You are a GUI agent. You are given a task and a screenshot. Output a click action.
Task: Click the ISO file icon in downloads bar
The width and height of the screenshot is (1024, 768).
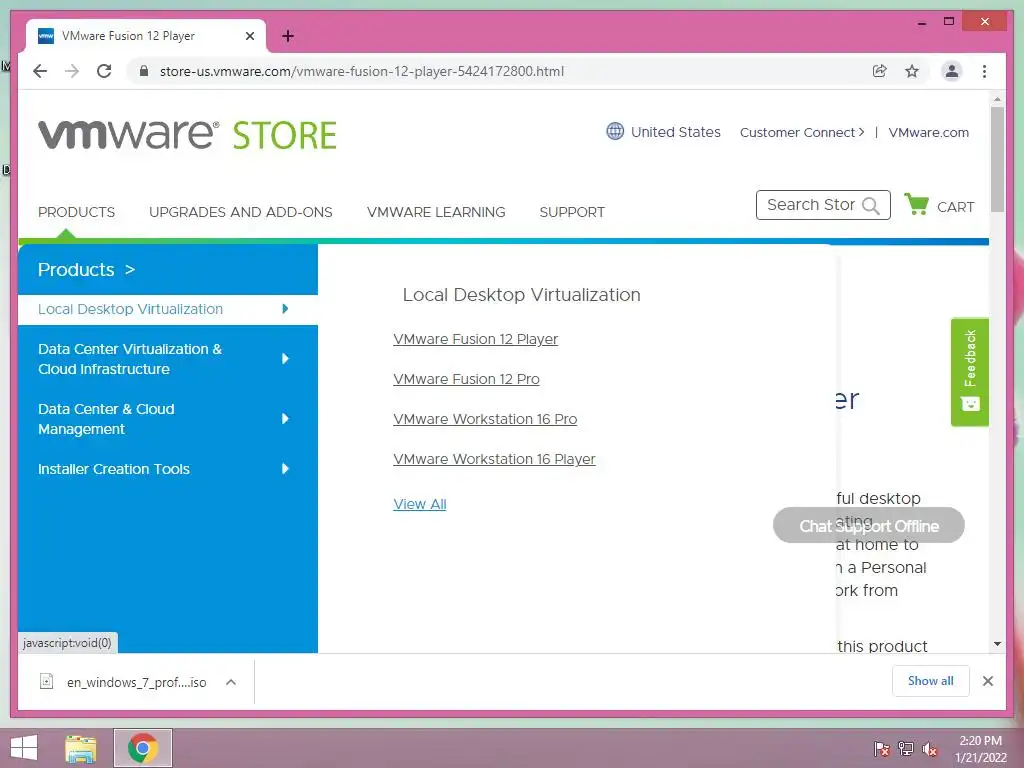(46, 681)
